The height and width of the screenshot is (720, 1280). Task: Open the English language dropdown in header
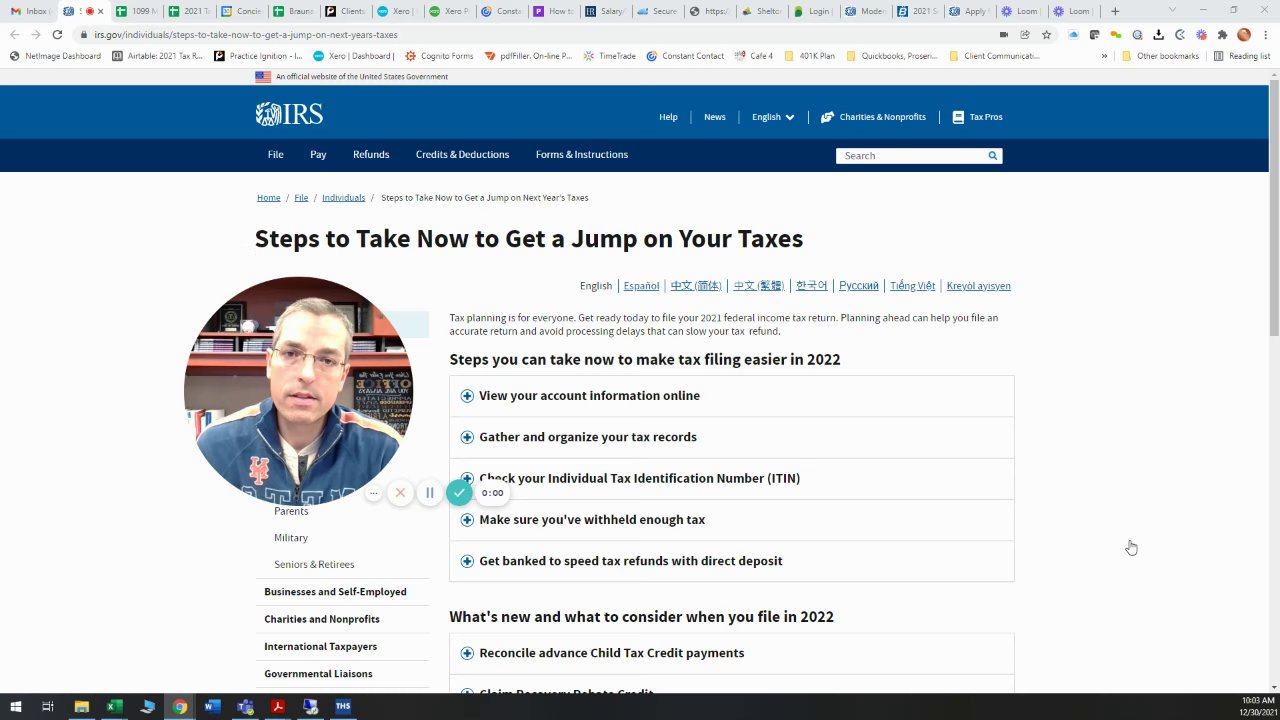tap(773, 117)
